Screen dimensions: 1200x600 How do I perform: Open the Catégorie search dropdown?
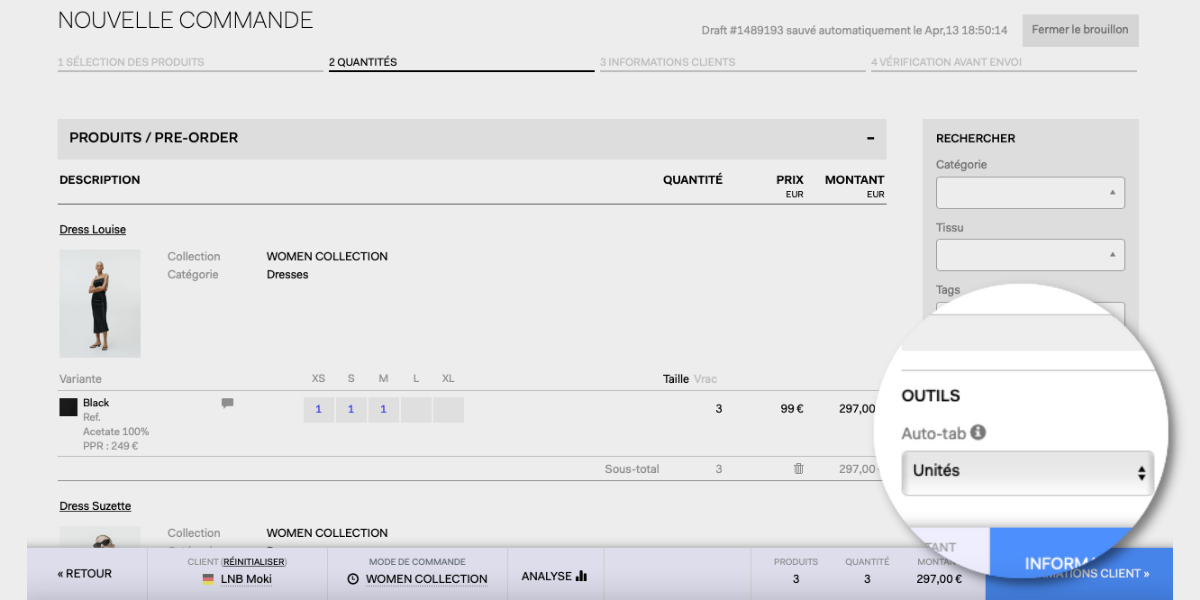coord(1030,193)
